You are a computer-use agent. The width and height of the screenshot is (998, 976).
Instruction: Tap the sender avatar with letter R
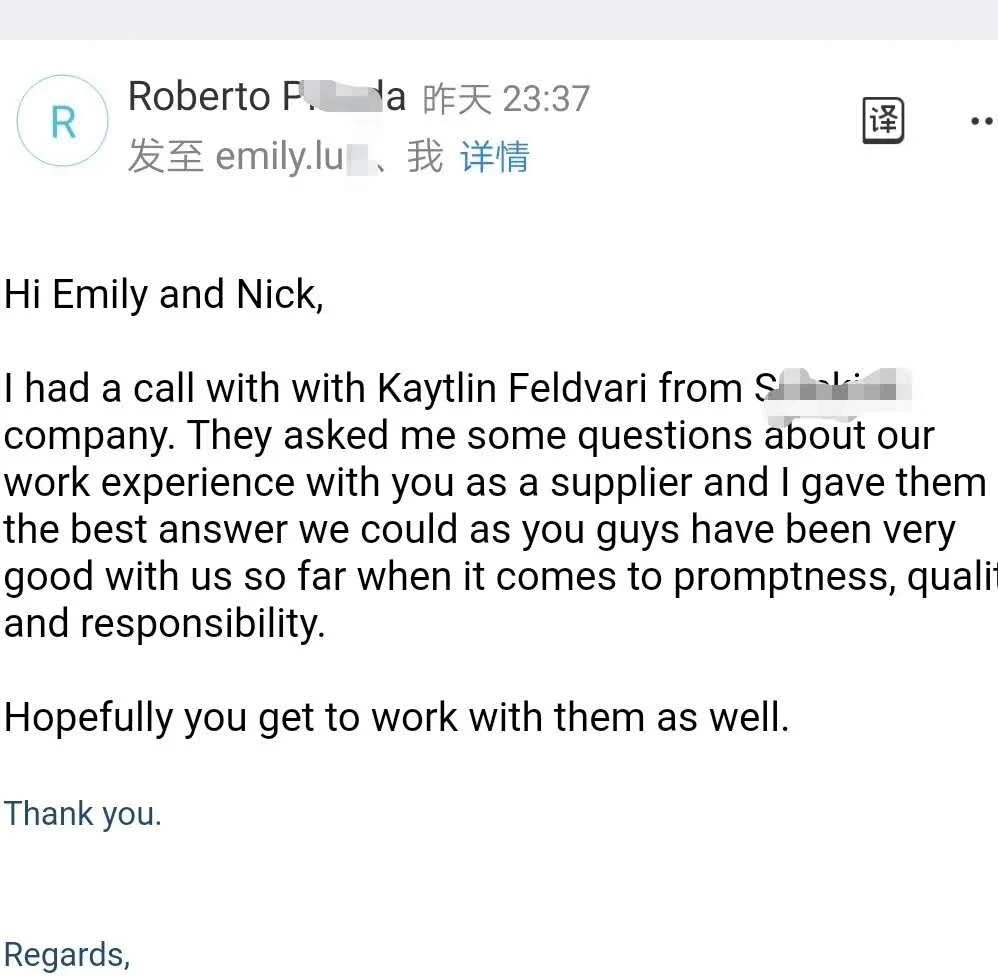pyautogui.click(x=62, y=121)
